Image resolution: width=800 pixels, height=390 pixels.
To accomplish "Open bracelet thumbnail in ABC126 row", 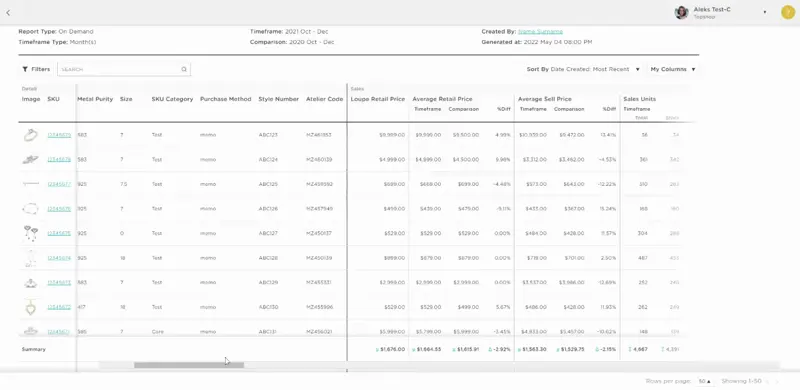I will pyautogui.click(x=31, y=208).
